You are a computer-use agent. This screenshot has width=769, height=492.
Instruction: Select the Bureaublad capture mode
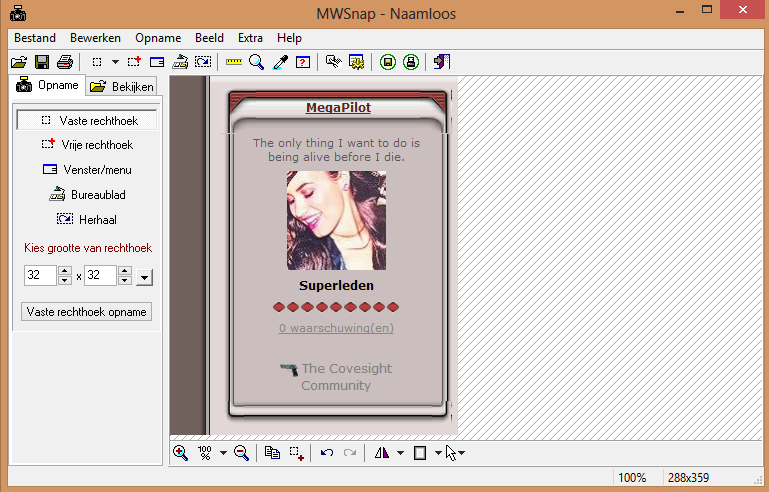87,195
